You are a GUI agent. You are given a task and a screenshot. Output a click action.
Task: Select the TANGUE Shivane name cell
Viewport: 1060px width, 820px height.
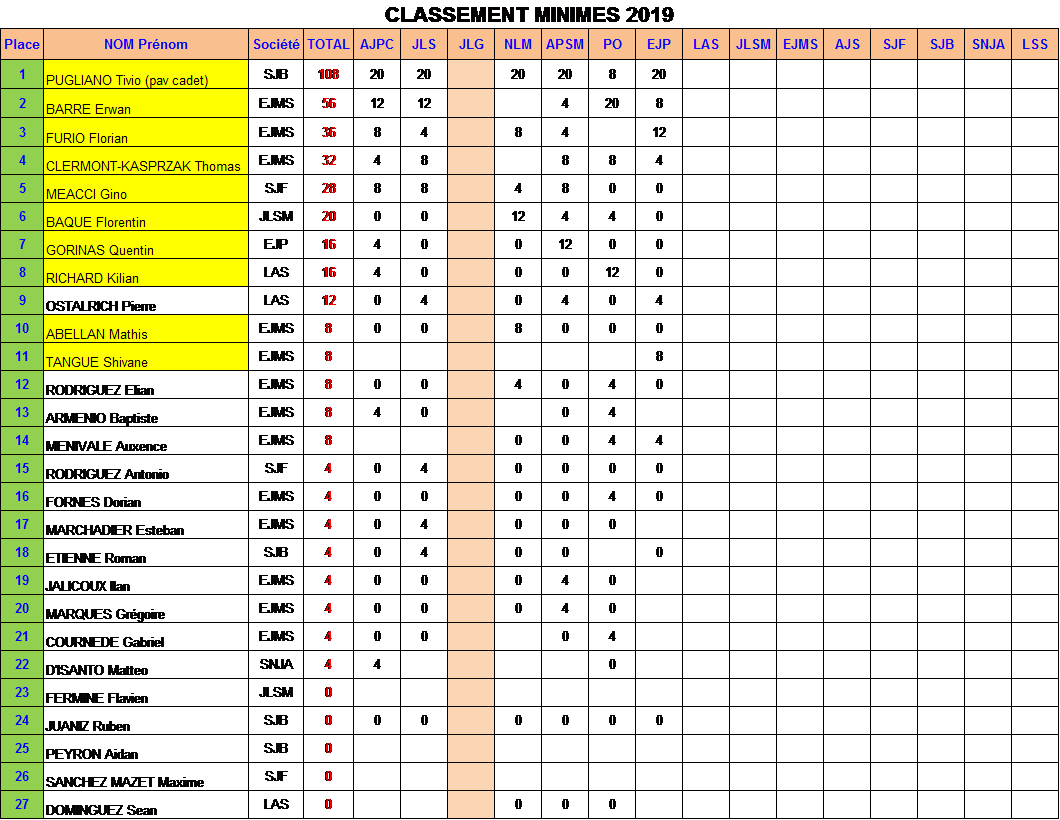(146, 357)
